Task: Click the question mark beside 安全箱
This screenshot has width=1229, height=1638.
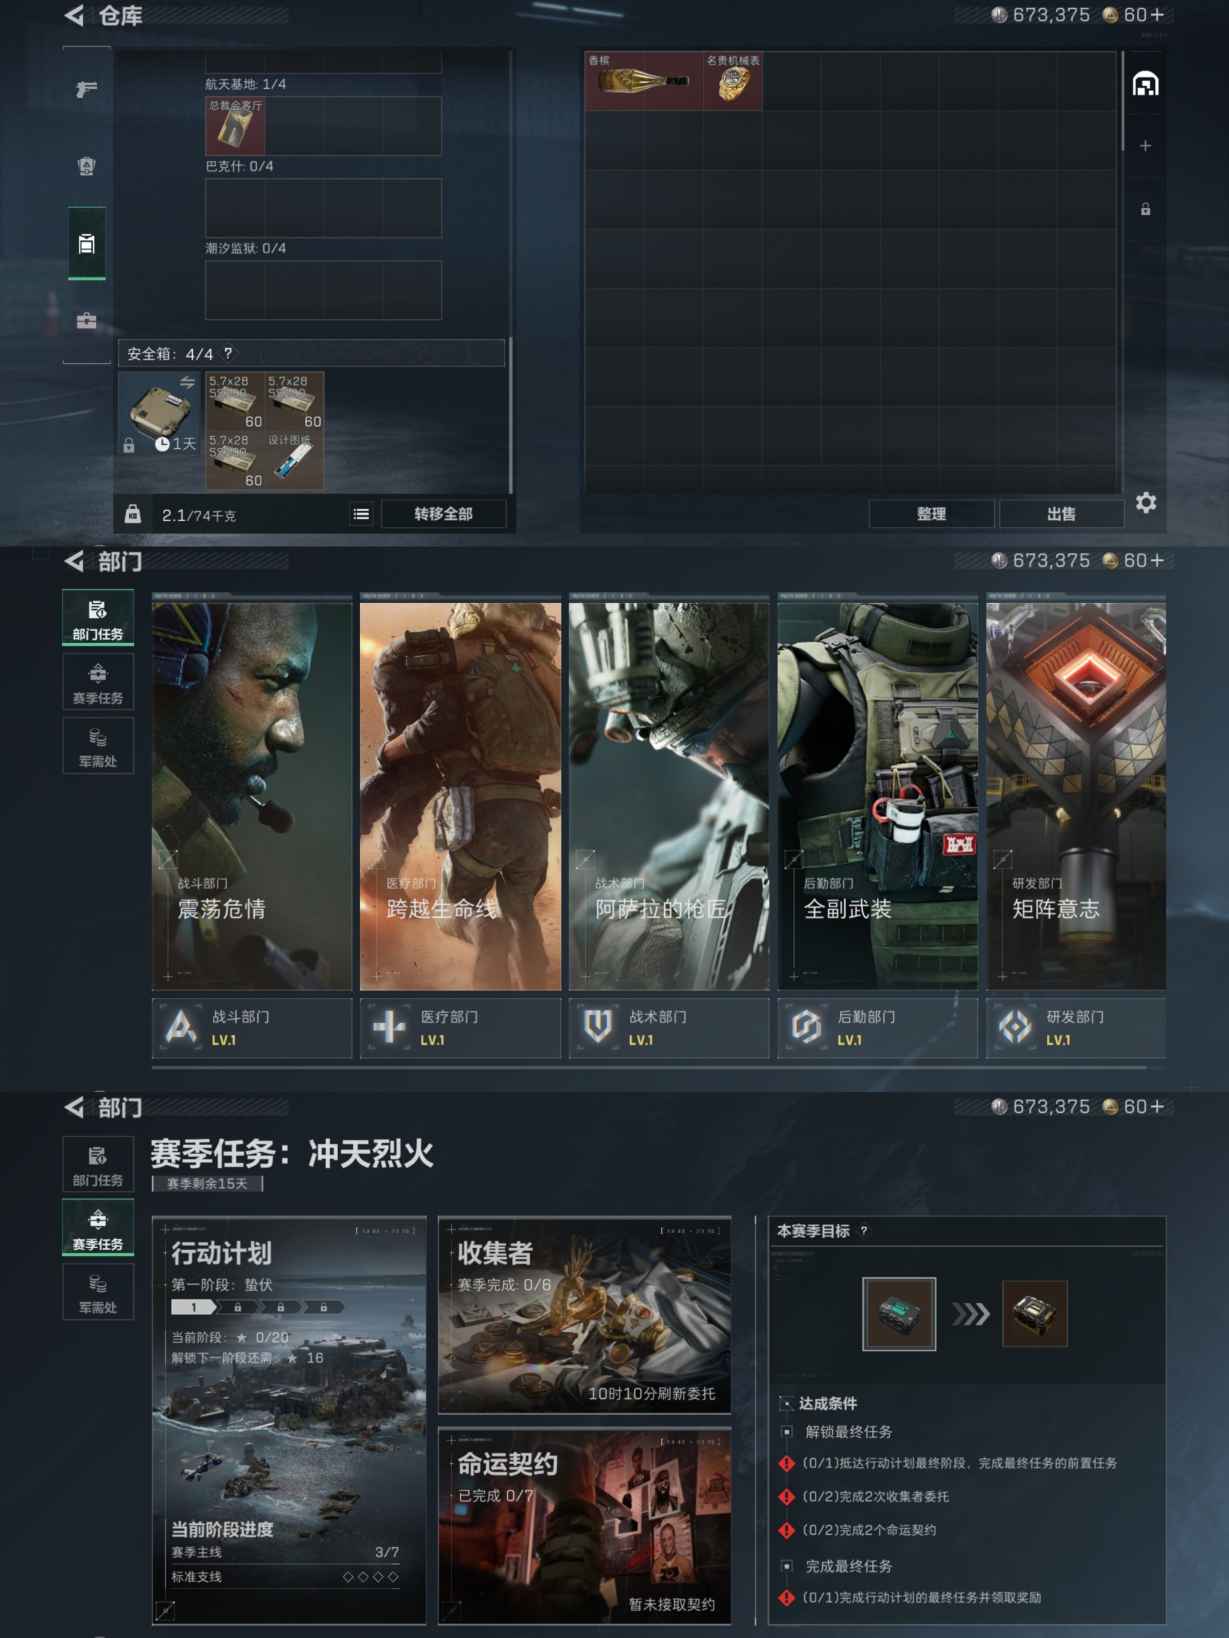Action: [228, 353]
